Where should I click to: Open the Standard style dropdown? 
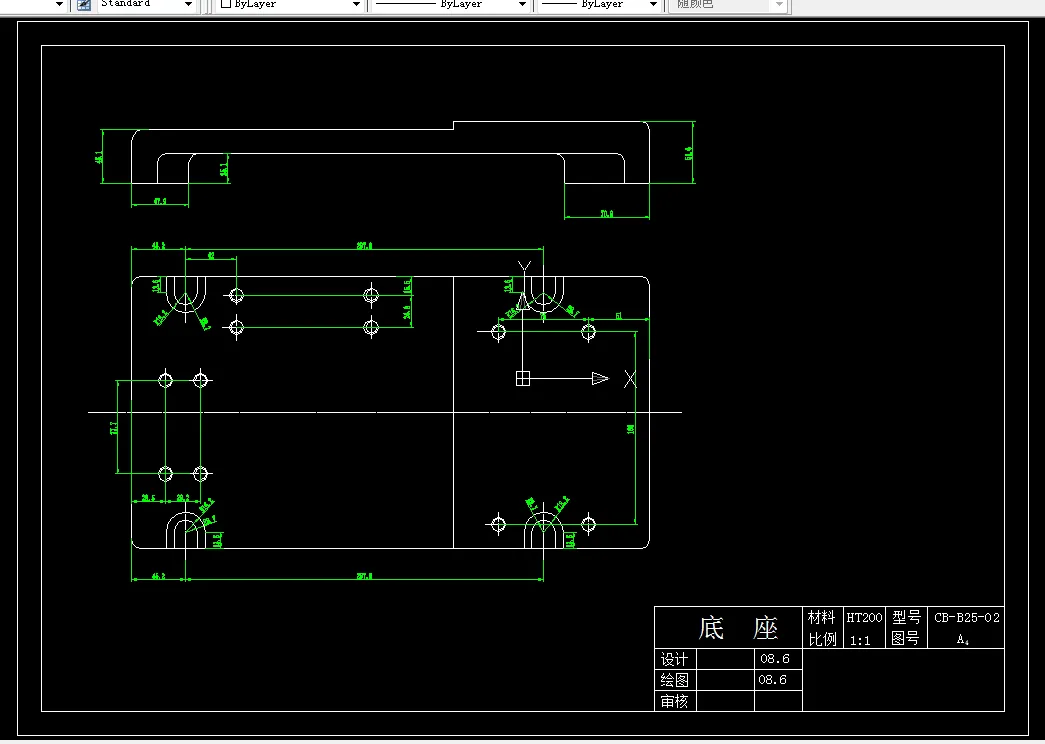tap(189, 5)
